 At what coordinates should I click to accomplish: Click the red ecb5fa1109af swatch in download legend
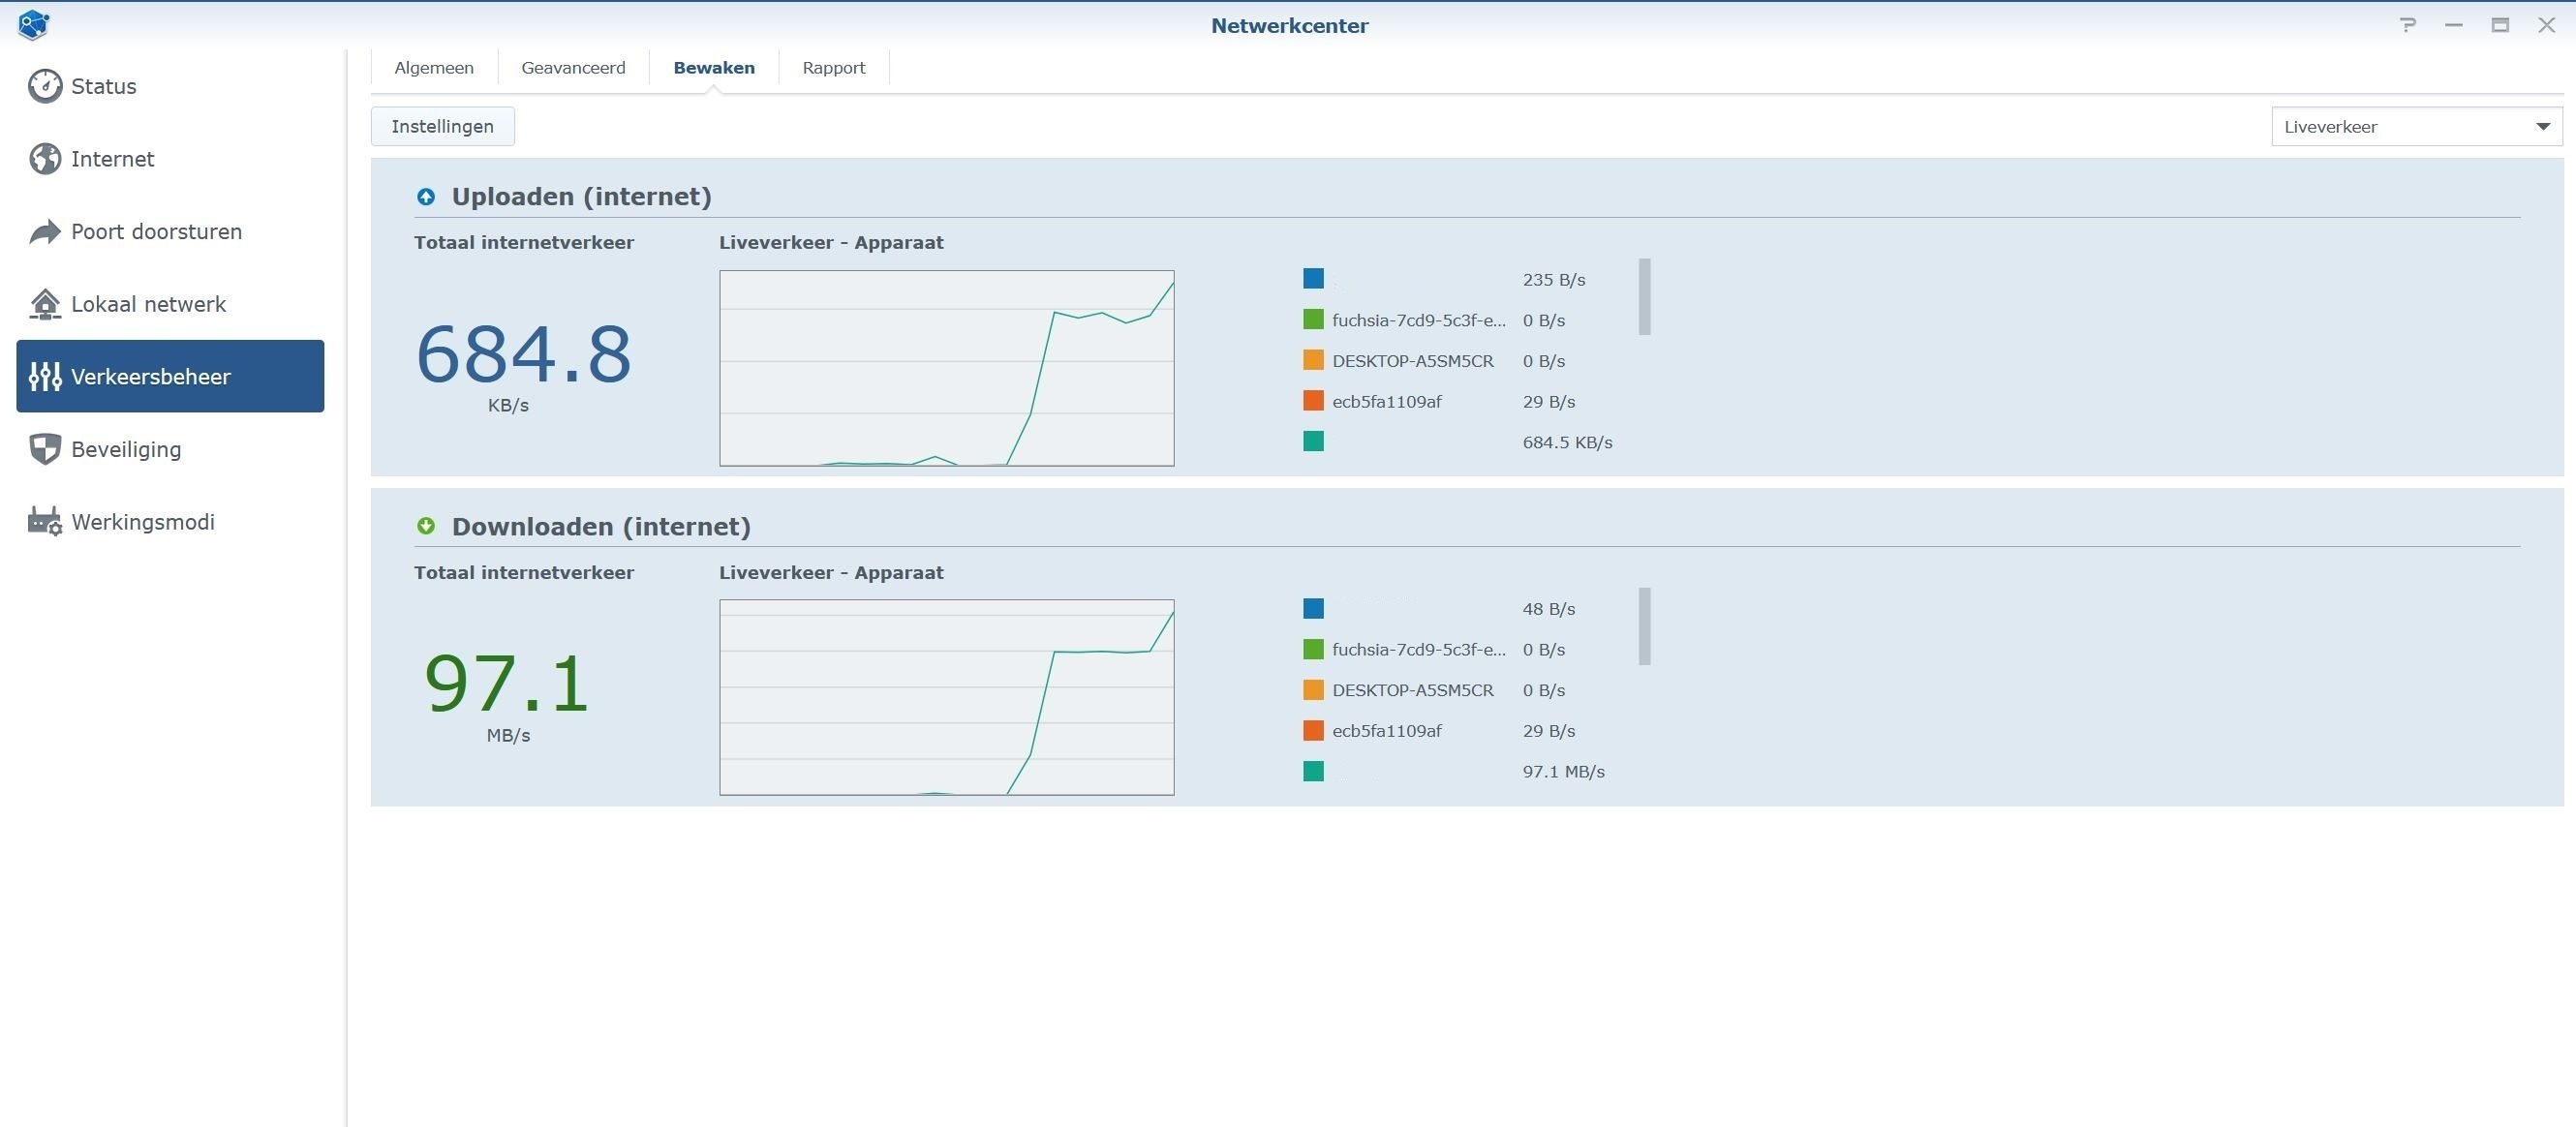pyautogui.click(x=1313, y=730)
